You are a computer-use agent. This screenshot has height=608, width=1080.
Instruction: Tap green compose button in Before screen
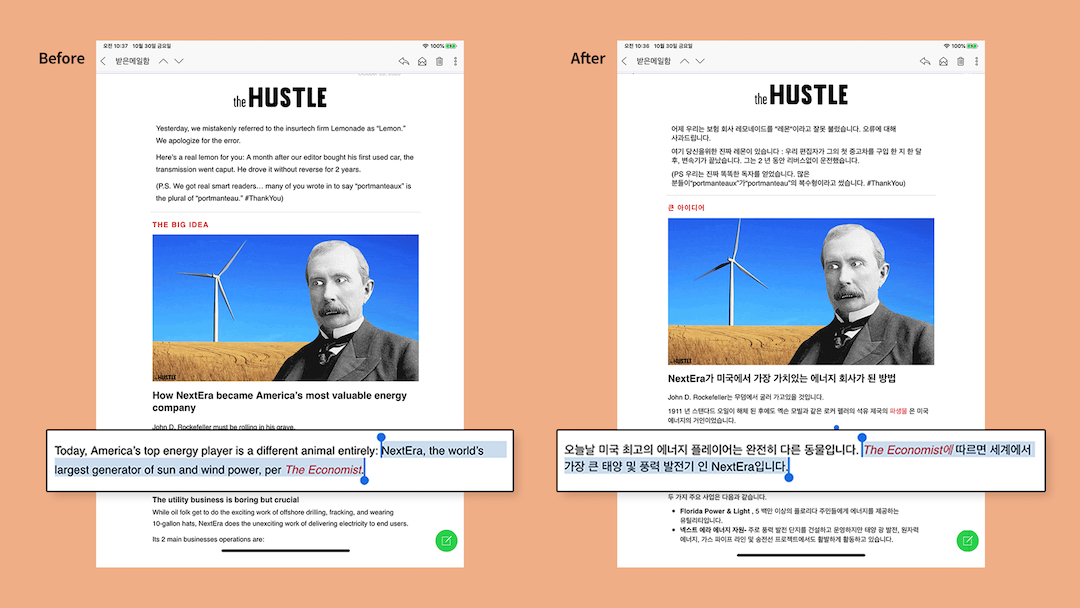coord(446,541)
